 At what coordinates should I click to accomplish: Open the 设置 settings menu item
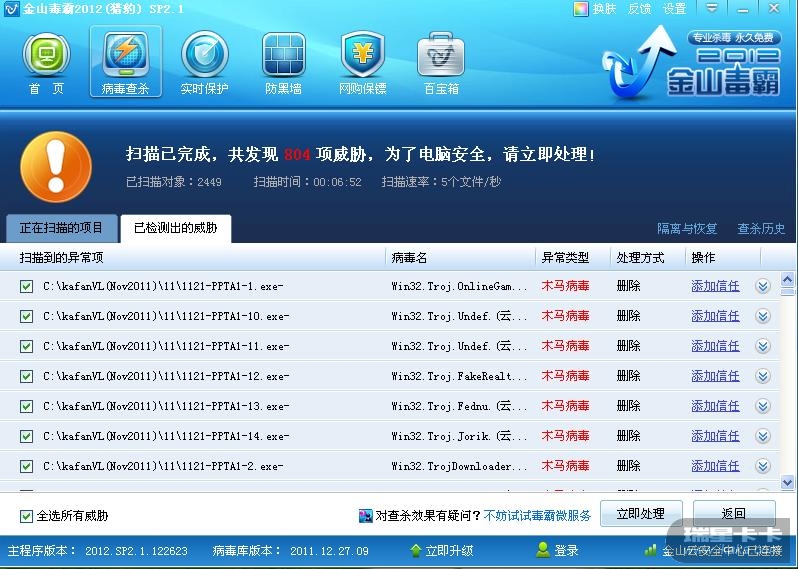point(674,9)
